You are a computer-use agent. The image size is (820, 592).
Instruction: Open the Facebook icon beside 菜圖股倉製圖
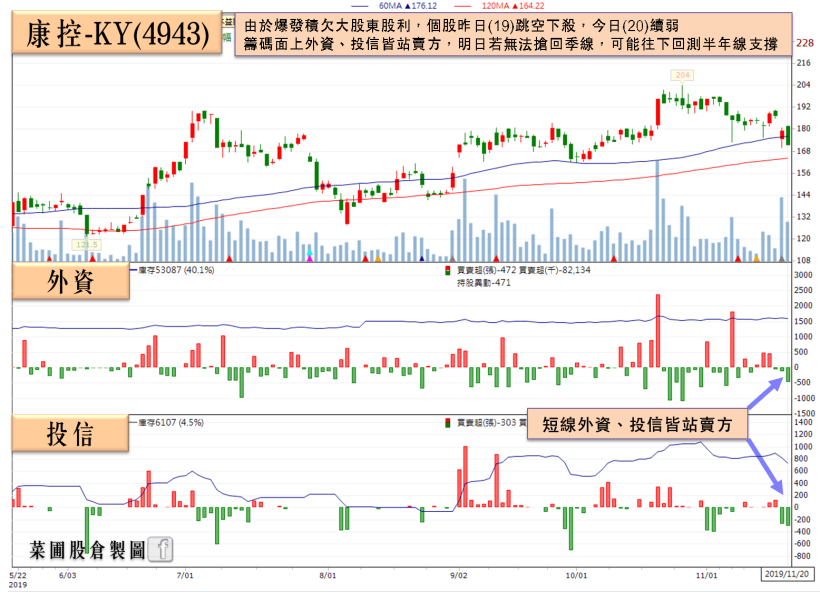click(x=161, y=549)
